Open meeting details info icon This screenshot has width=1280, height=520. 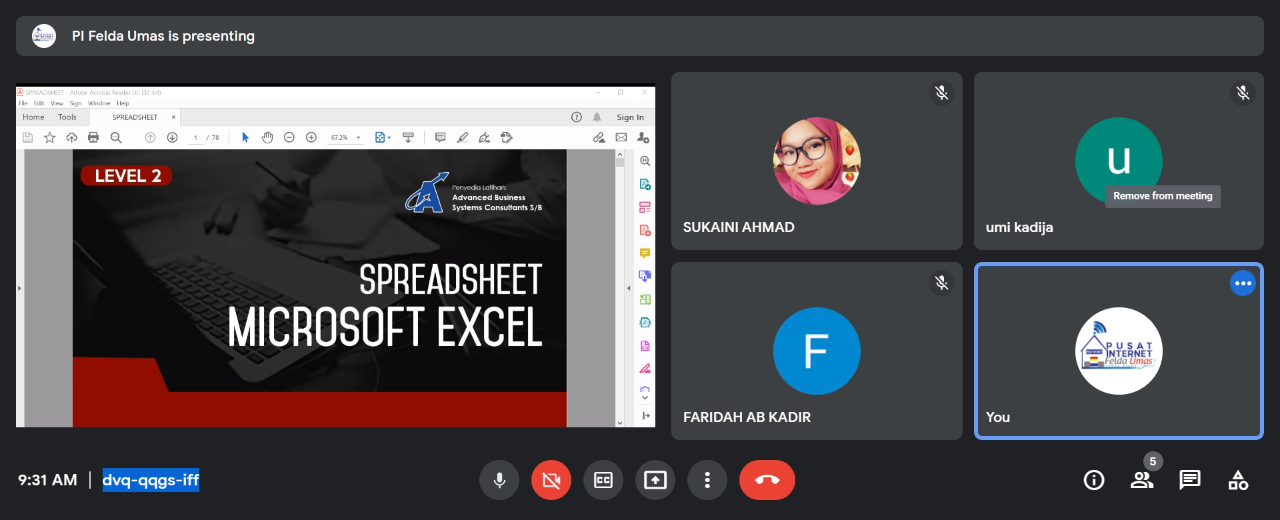point(1094,480)
